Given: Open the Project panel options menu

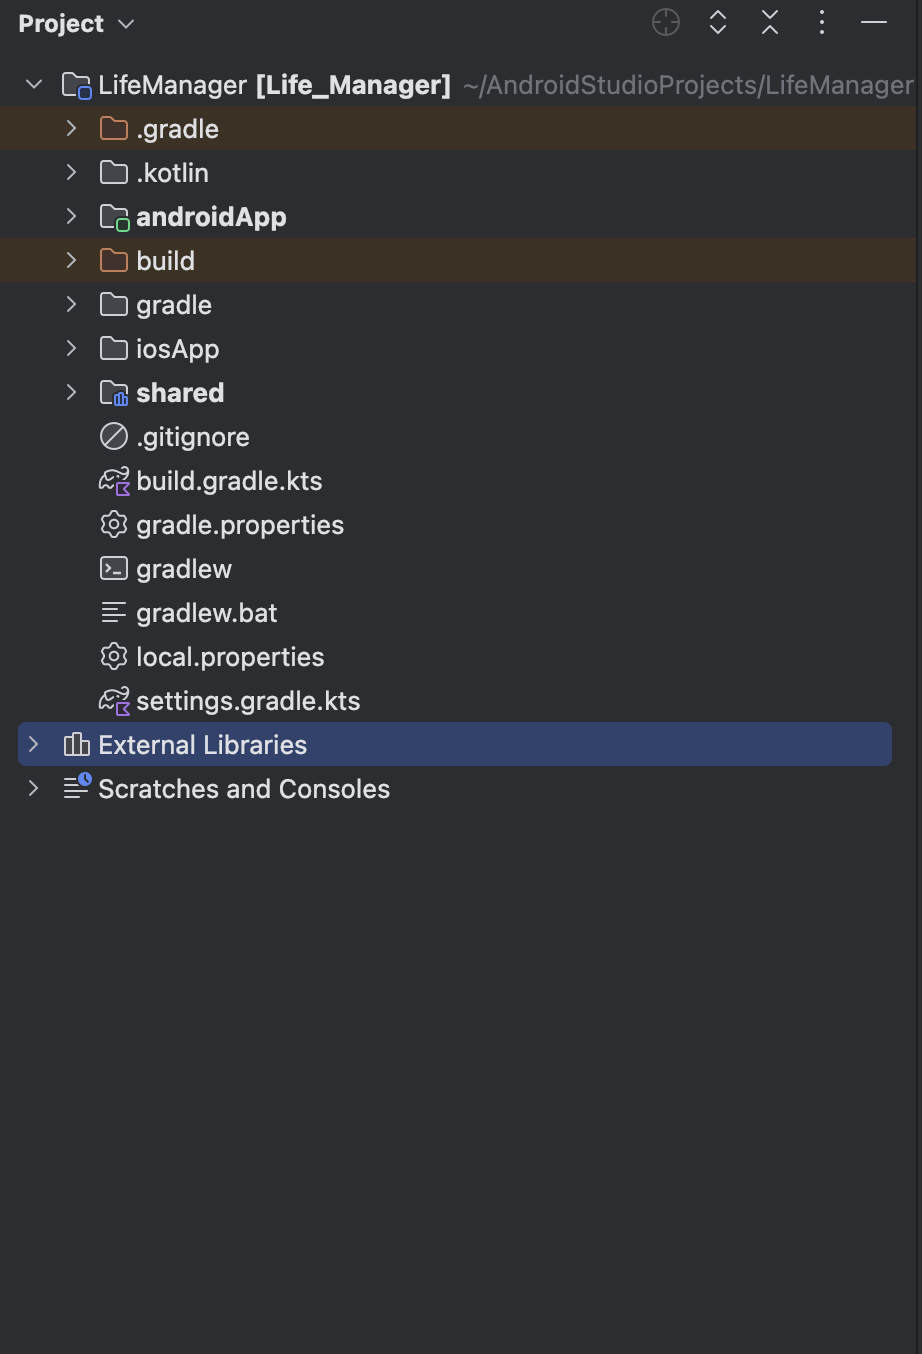Looking at the screenshot, I should click(x=822, y=23).
